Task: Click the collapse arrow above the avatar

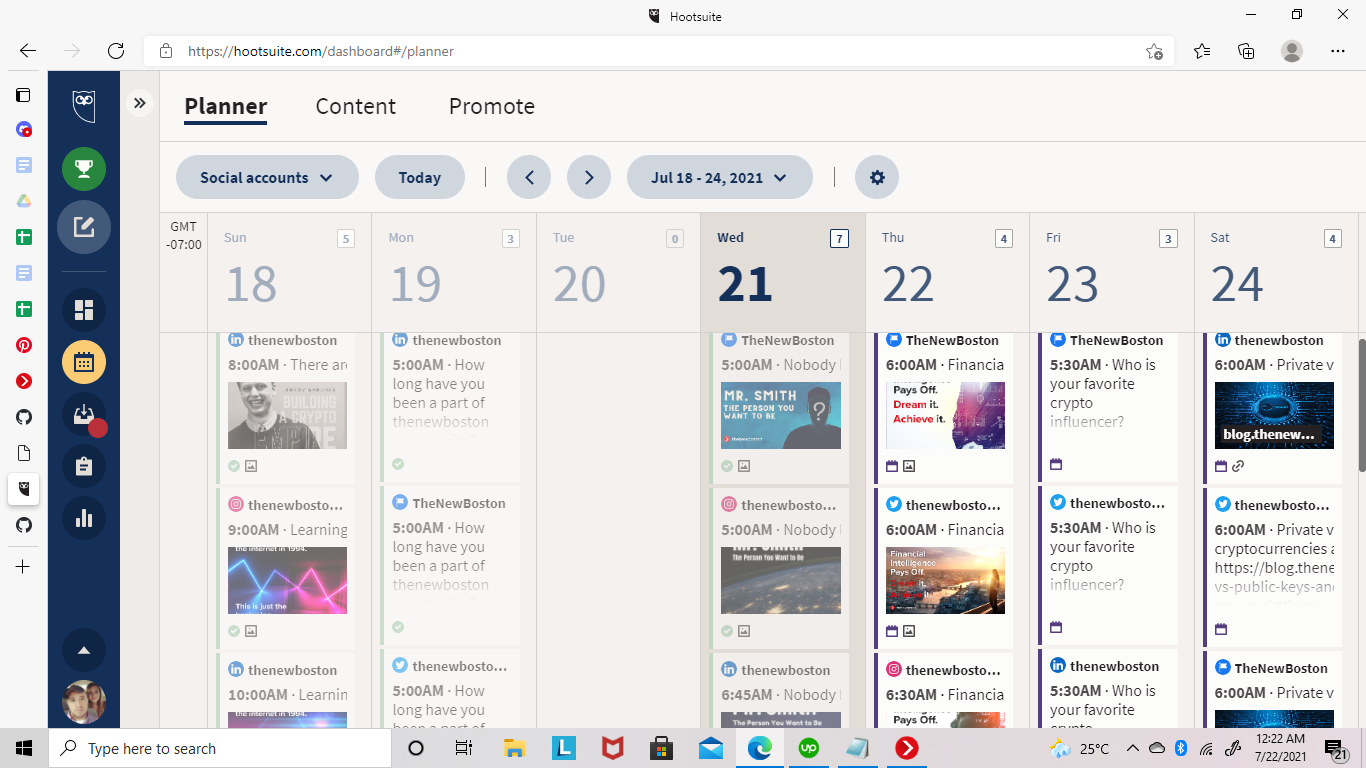Action: [x=84, y=650]
